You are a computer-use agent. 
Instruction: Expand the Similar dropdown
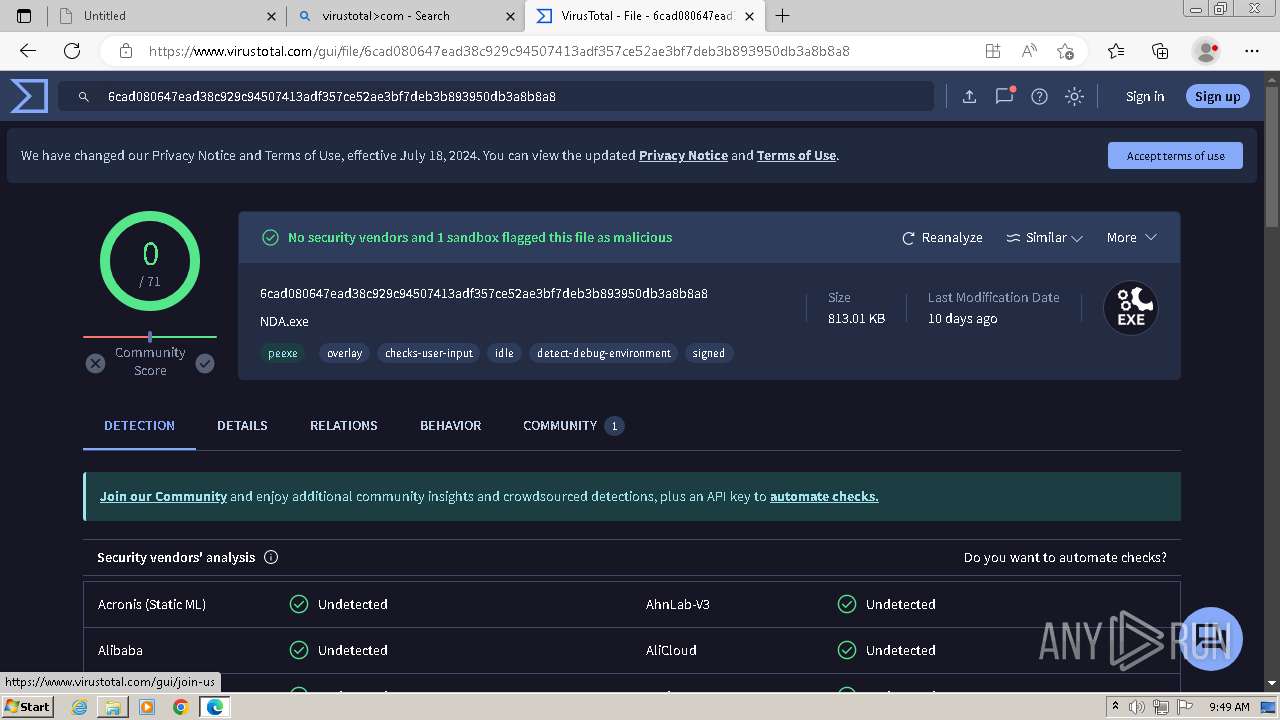pyautogui.click(x=1044, y=237)
